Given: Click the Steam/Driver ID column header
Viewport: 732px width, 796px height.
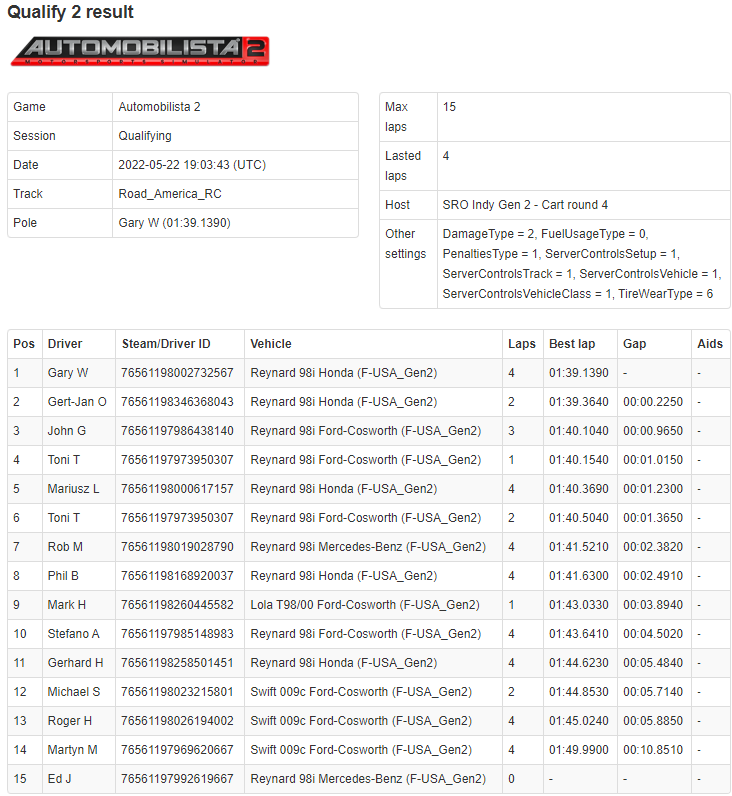Looking at the screenshot, I should 166,344.
